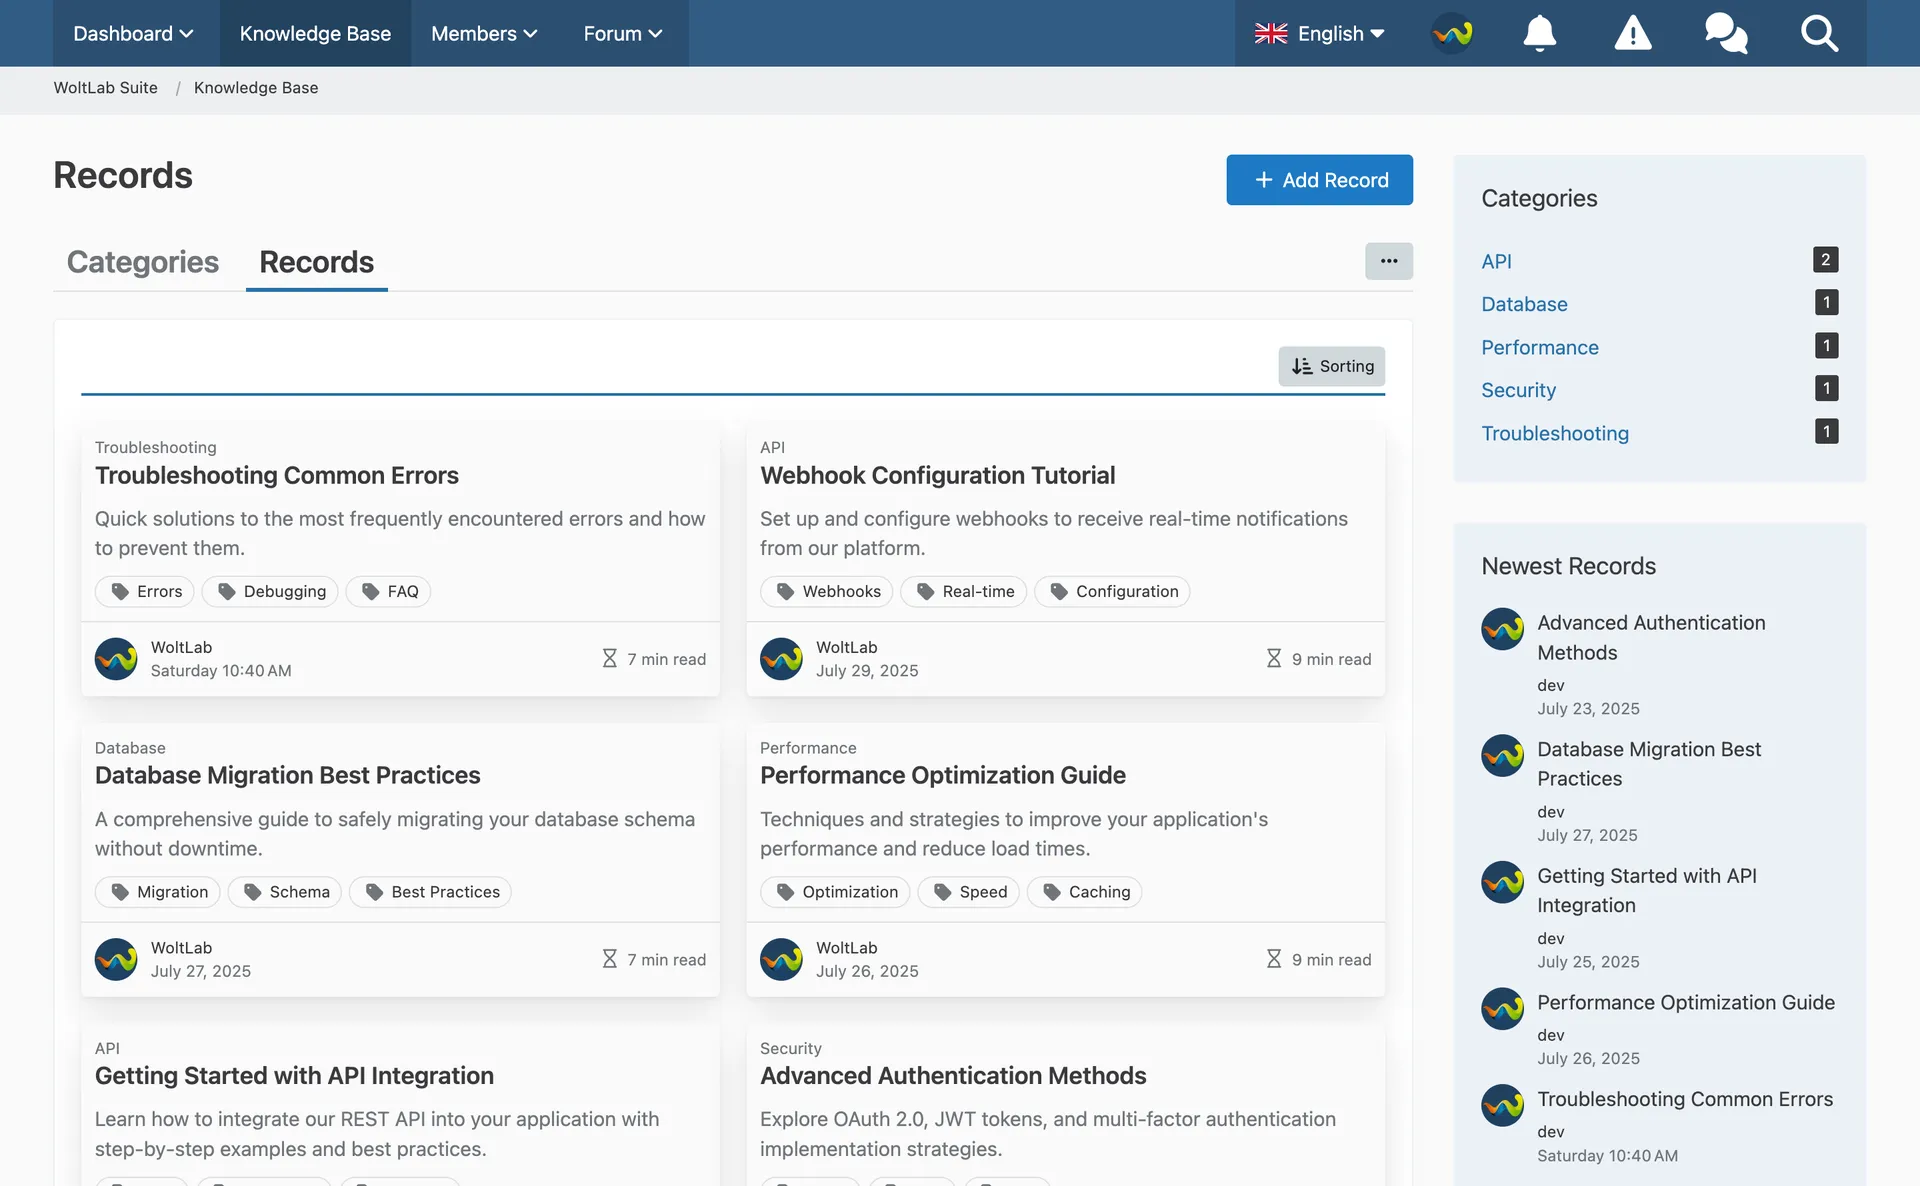Open the English language selector

(1319, 33)
